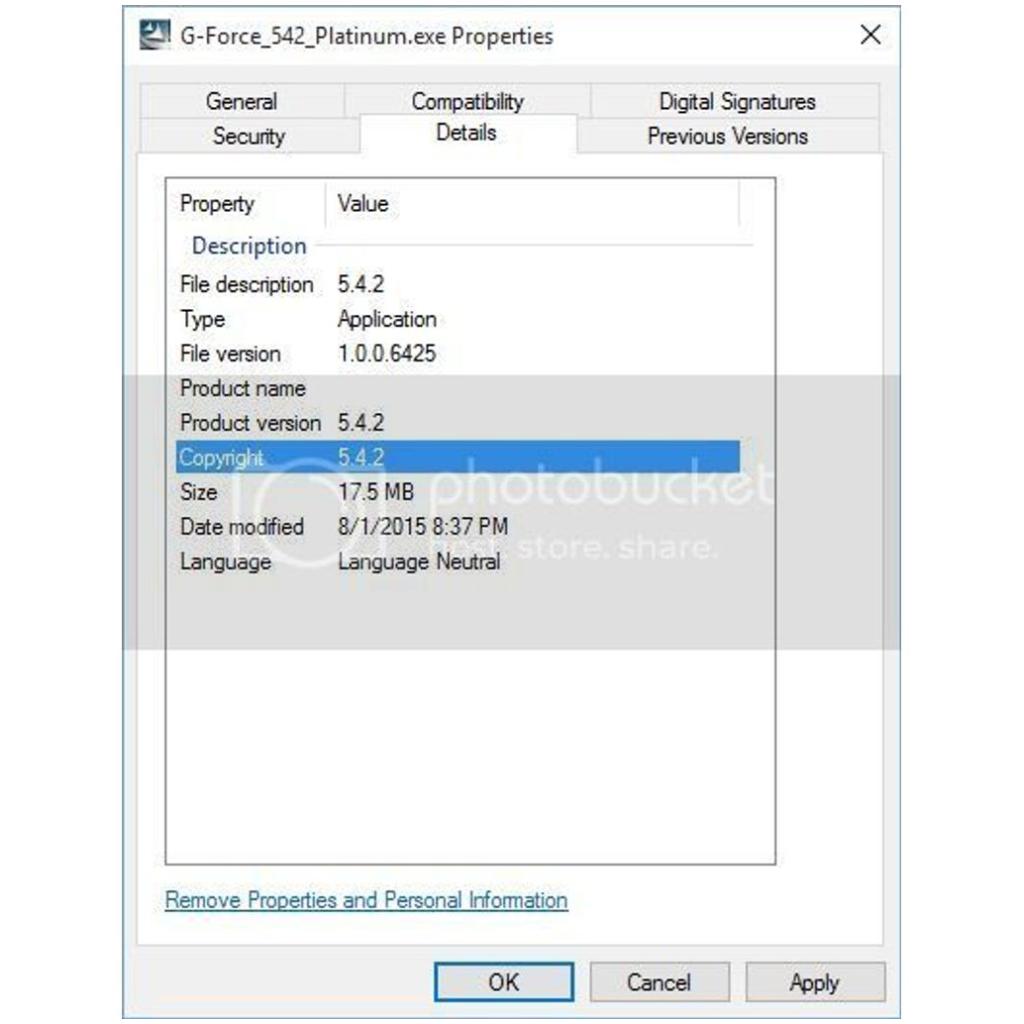This screenshot has width=1024, height=1024.
Task: Select the File description row label
Action: point(247,285)
